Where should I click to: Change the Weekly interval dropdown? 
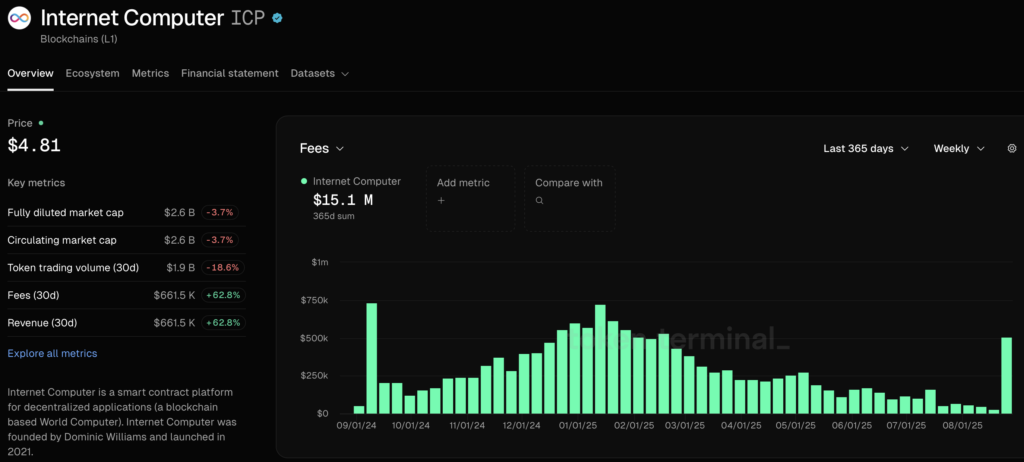[959, 148]
